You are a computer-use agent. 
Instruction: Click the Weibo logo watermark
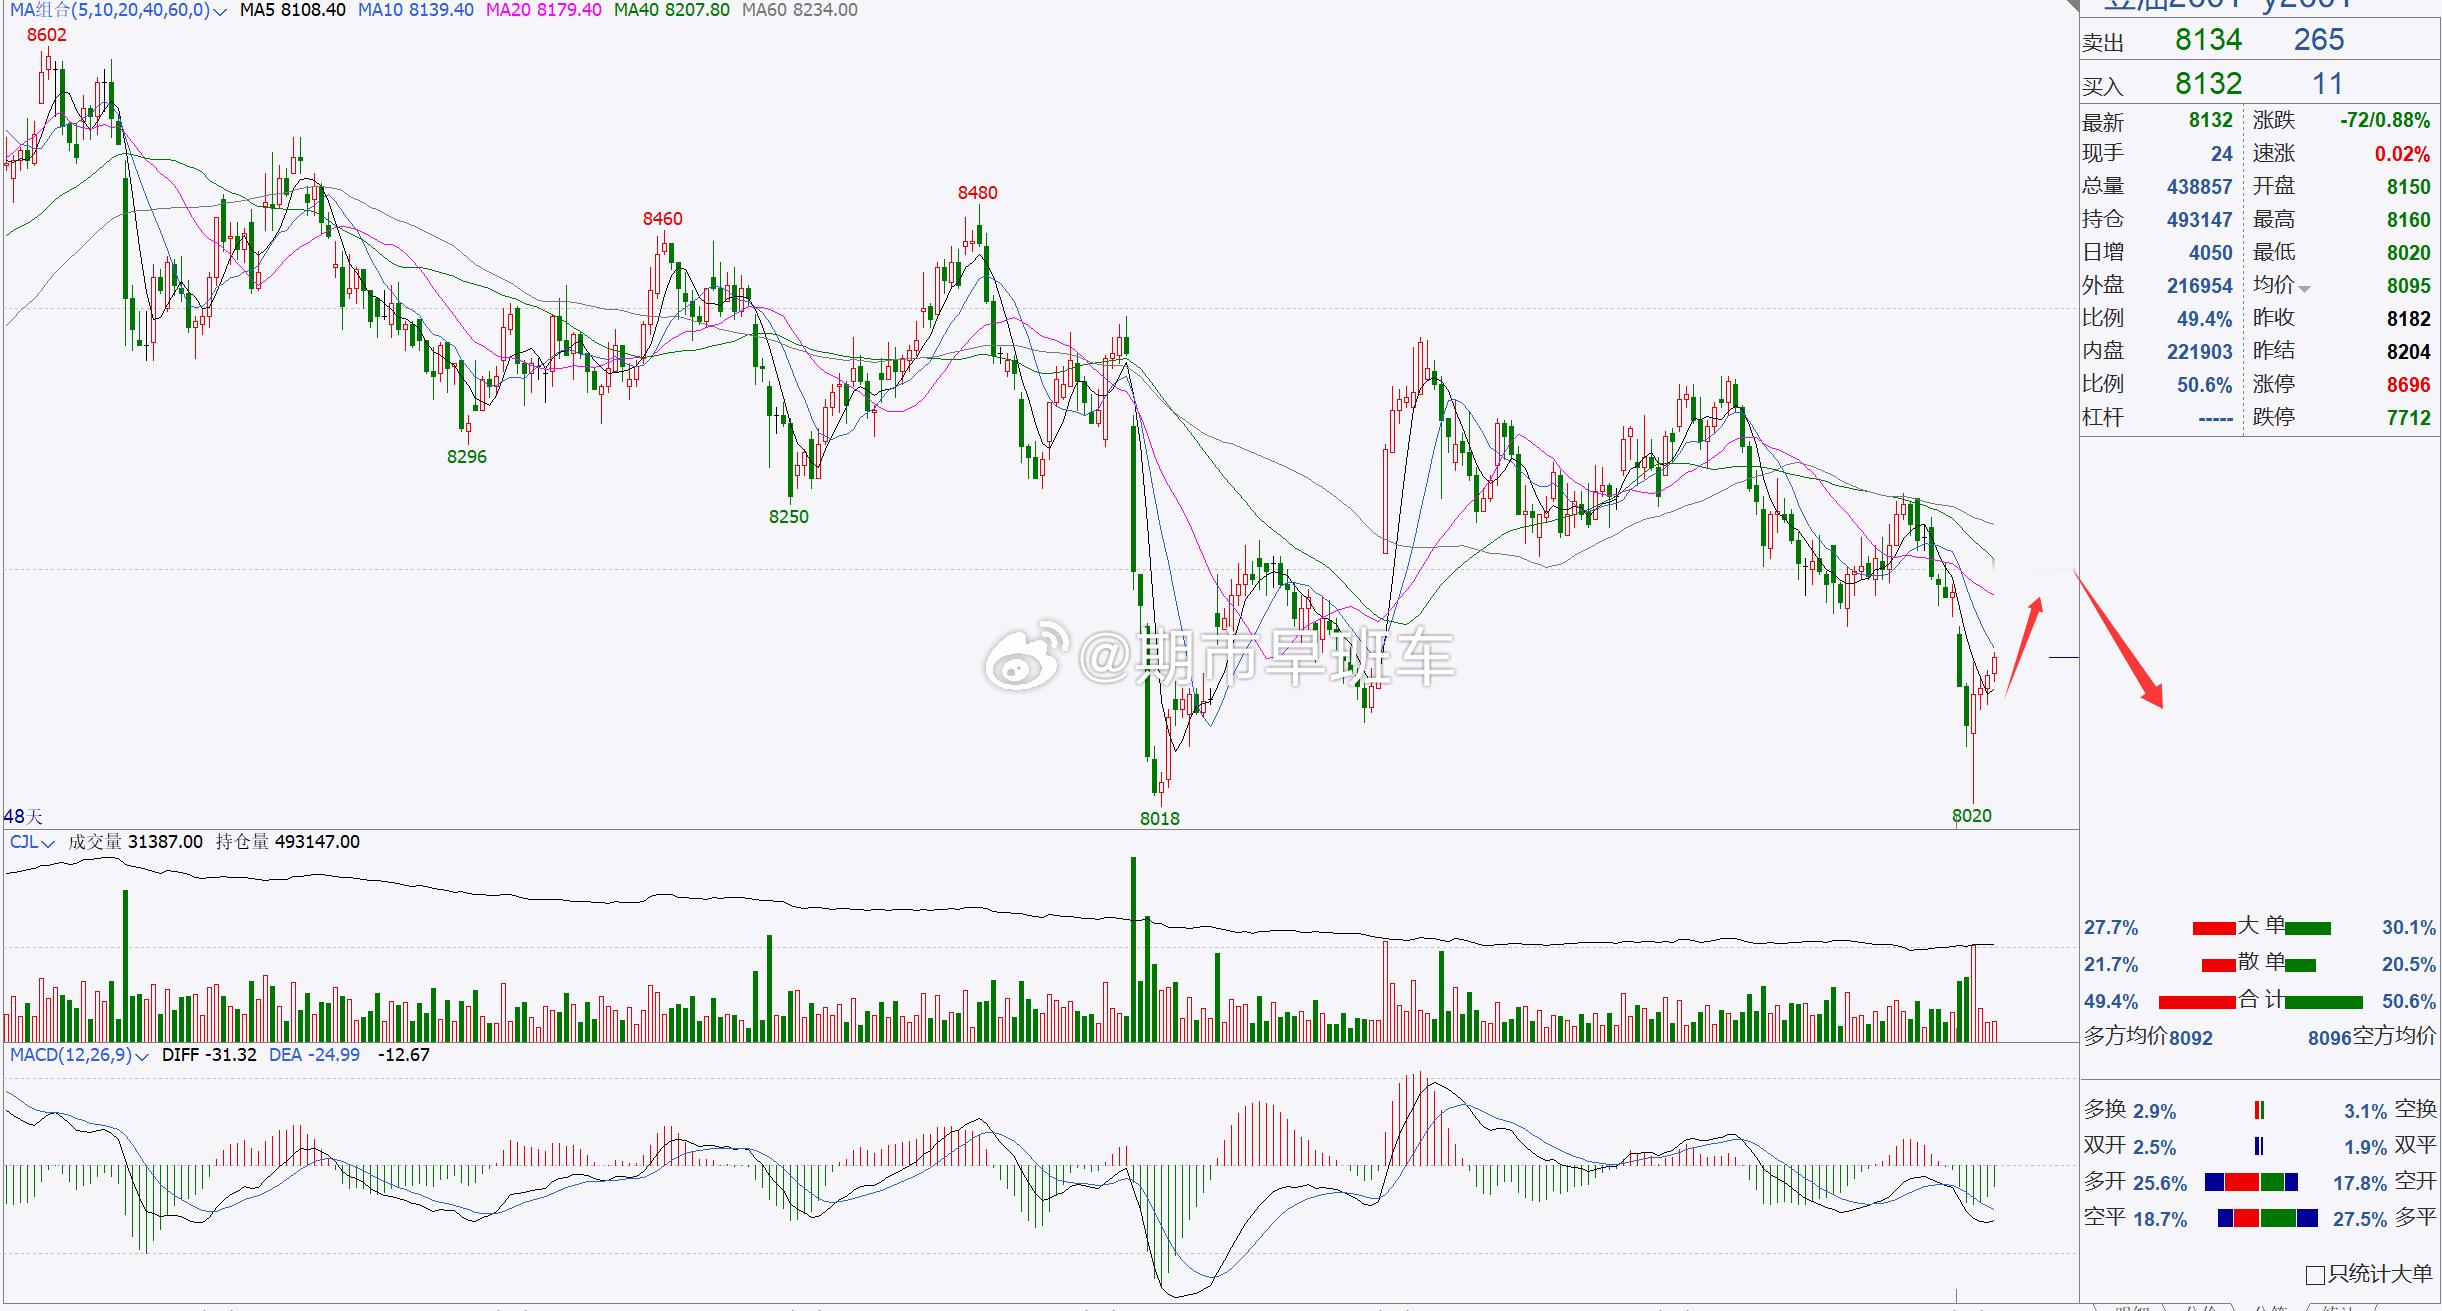pyautogui.click(x=1025, y=656)
